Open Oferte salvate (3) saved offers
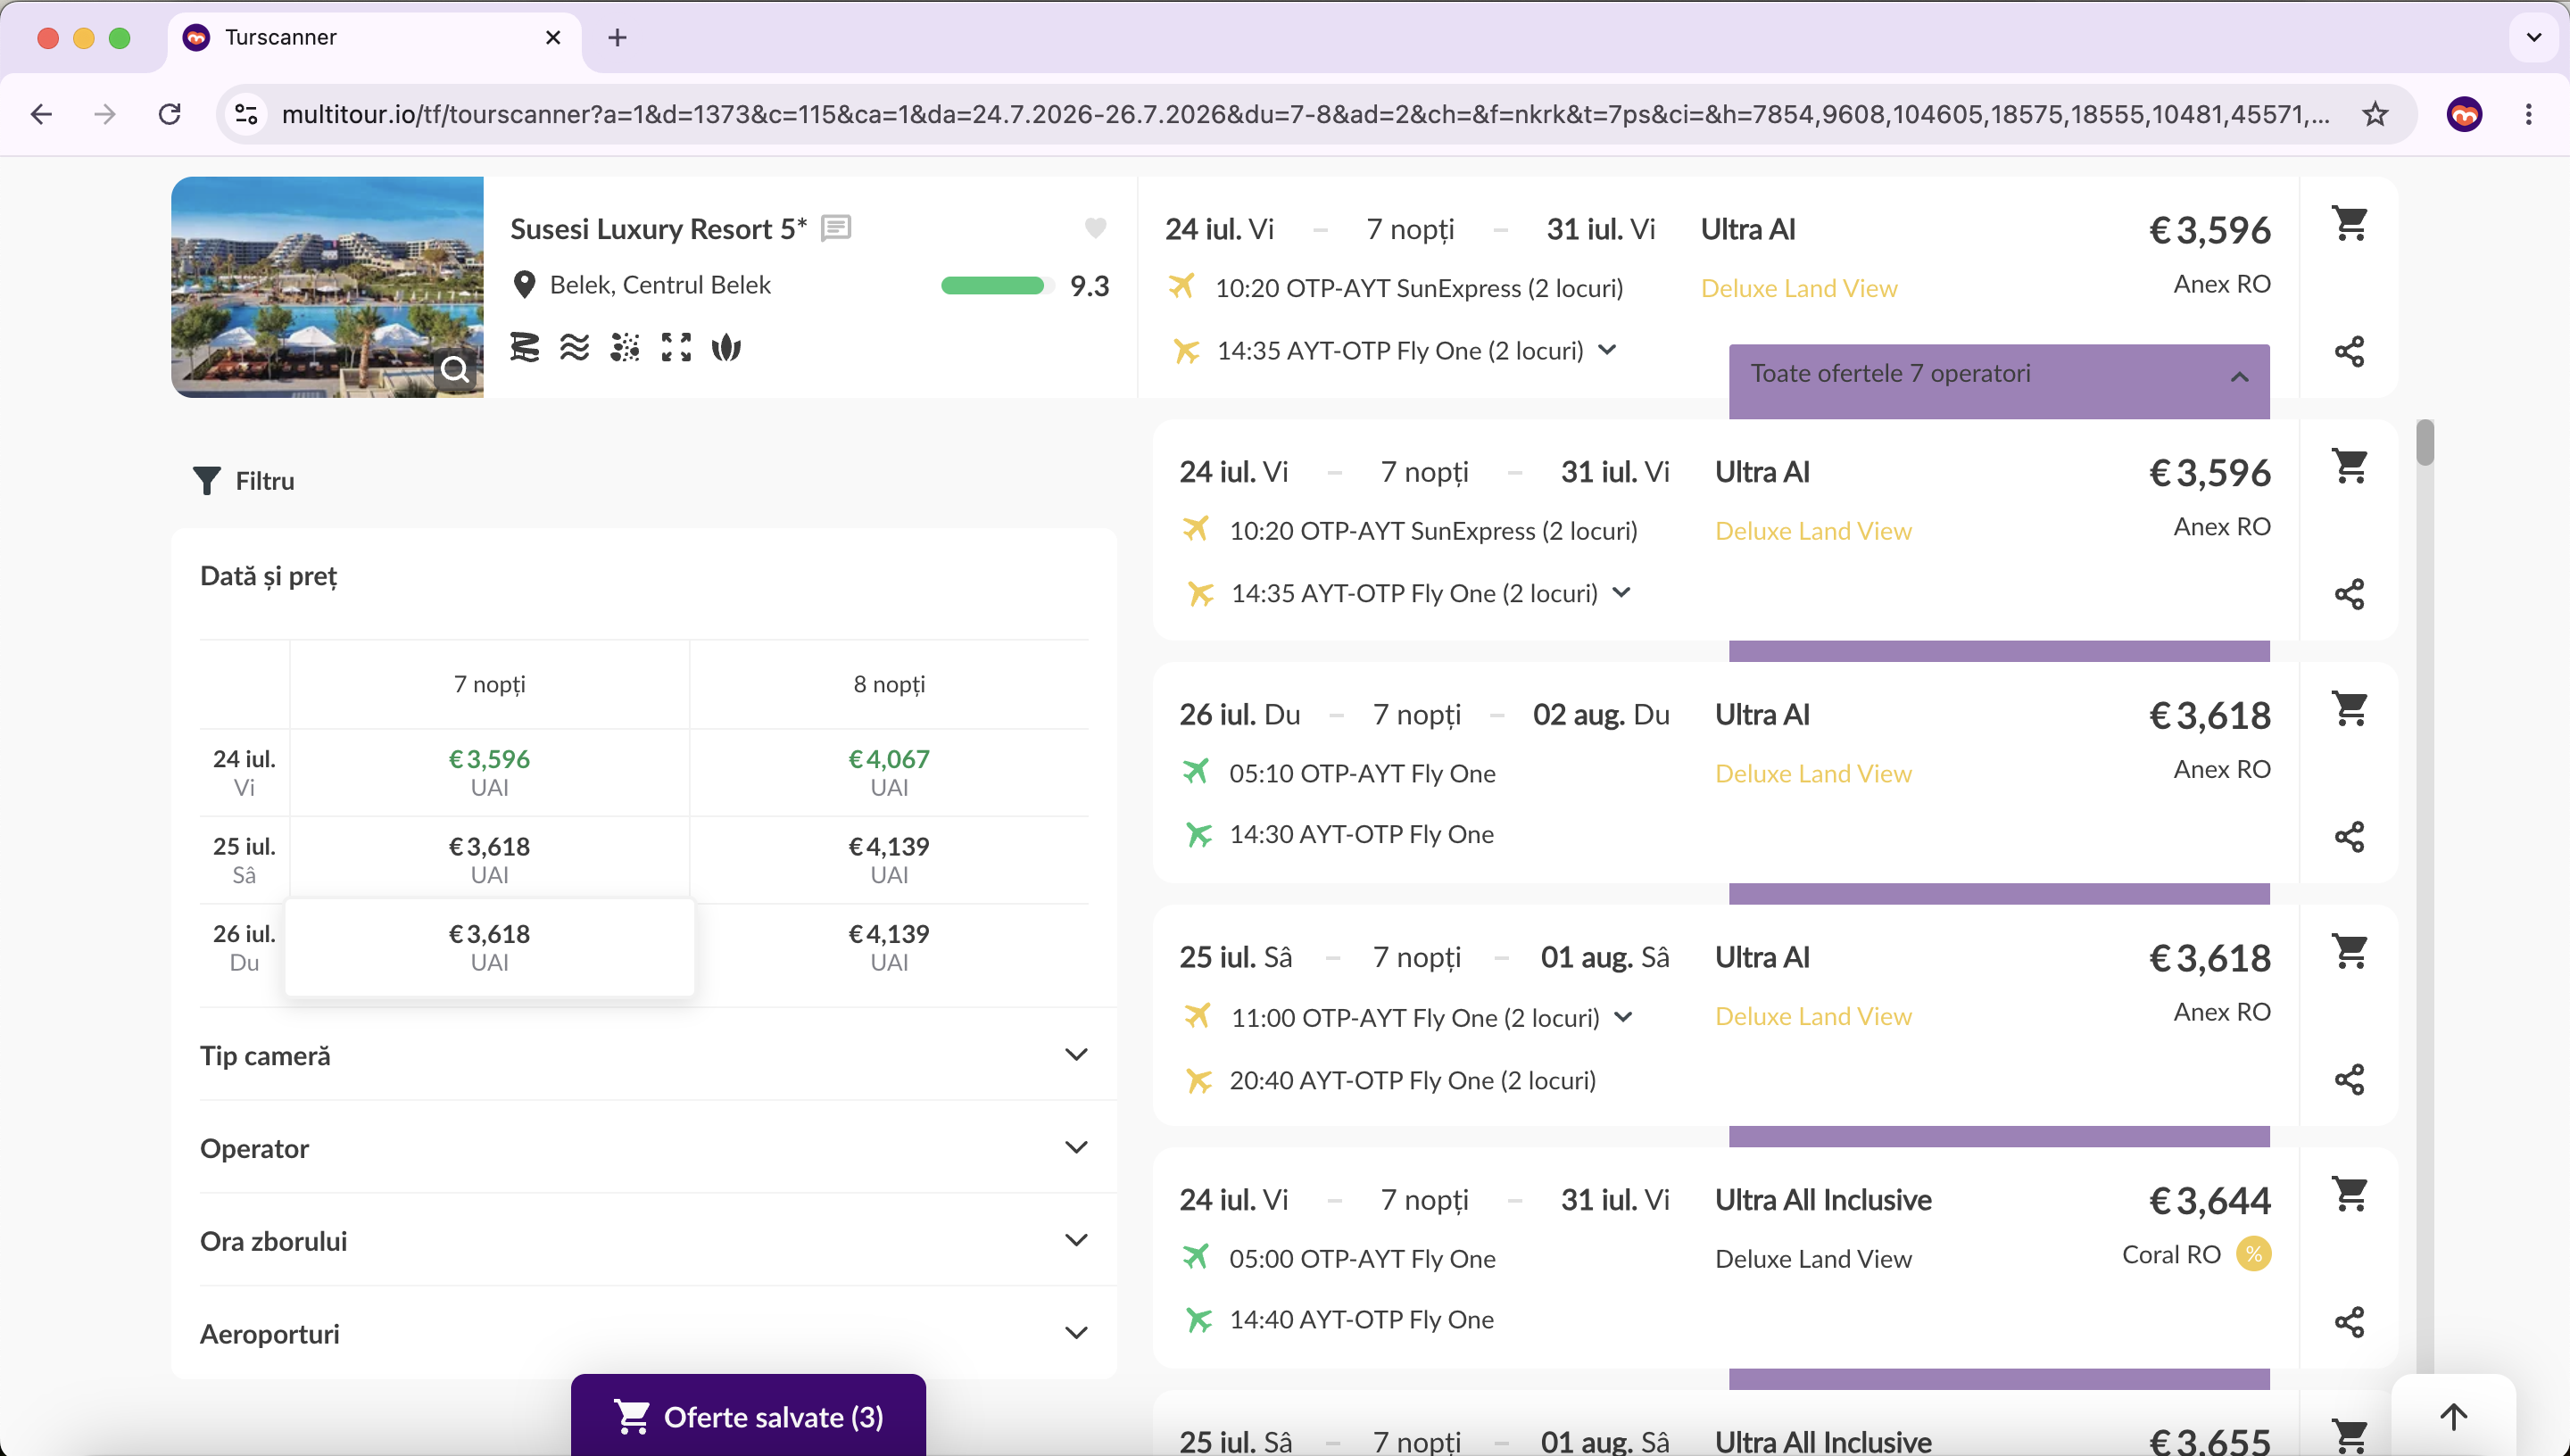Image resolution: width=2570 pixels, height=1456 pixels. point(748,1416)
